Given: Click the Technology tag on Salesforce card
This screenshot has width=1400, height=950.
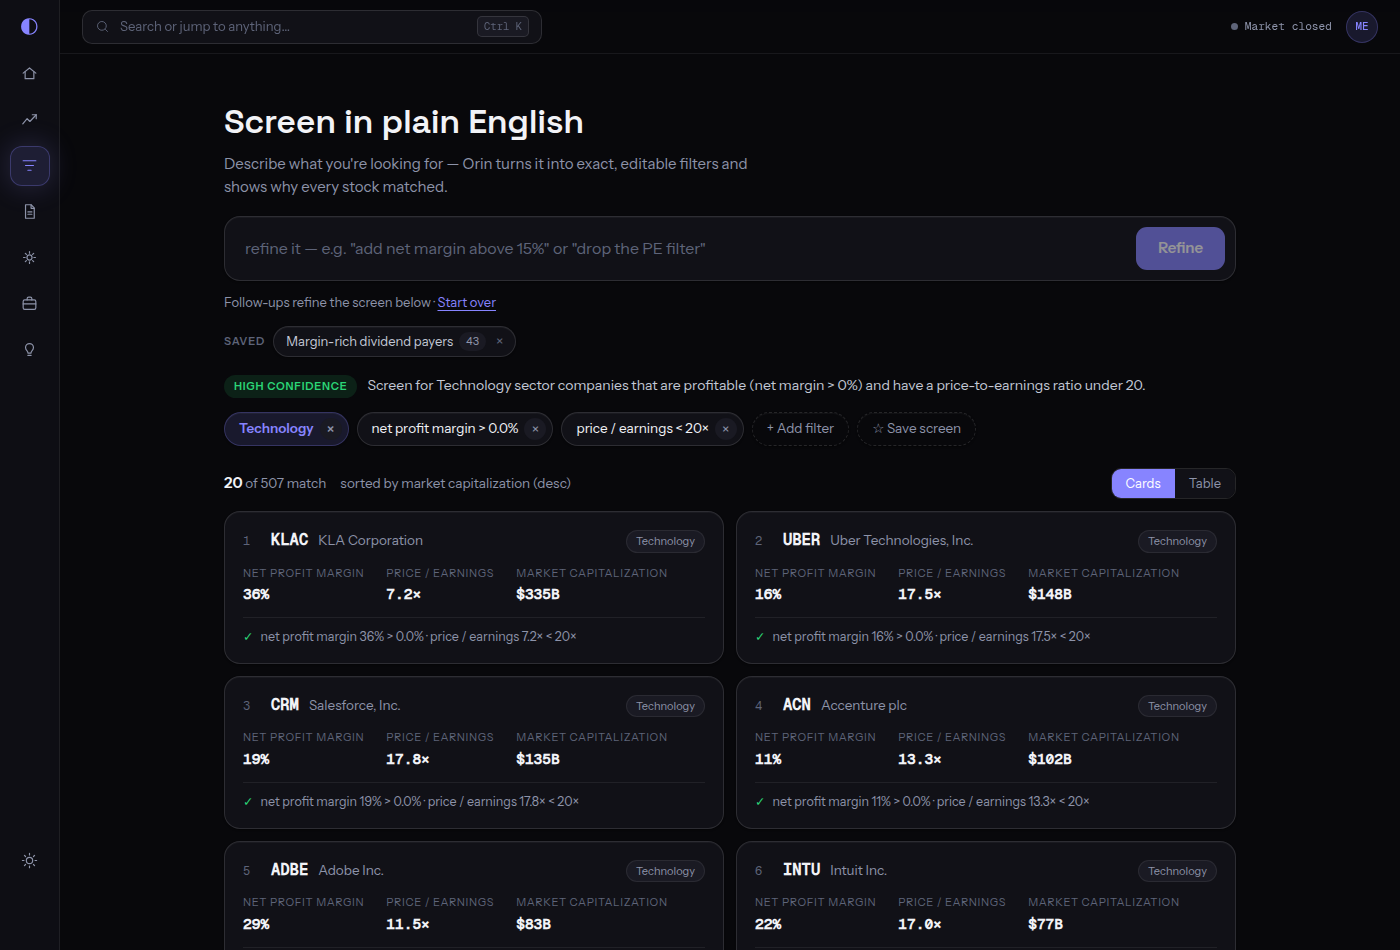Looking at the screenshot, I should [665, 706].
